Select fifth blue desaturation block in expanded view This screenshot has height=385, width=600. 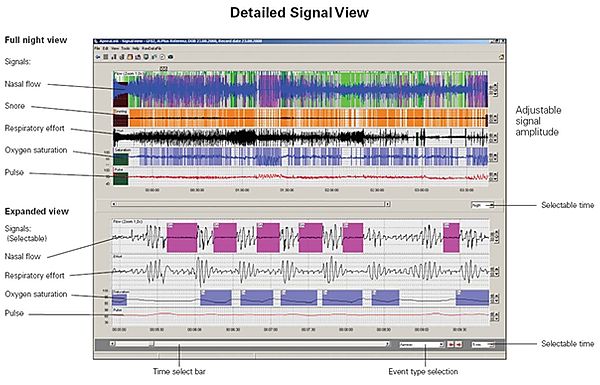coord(342,298)
